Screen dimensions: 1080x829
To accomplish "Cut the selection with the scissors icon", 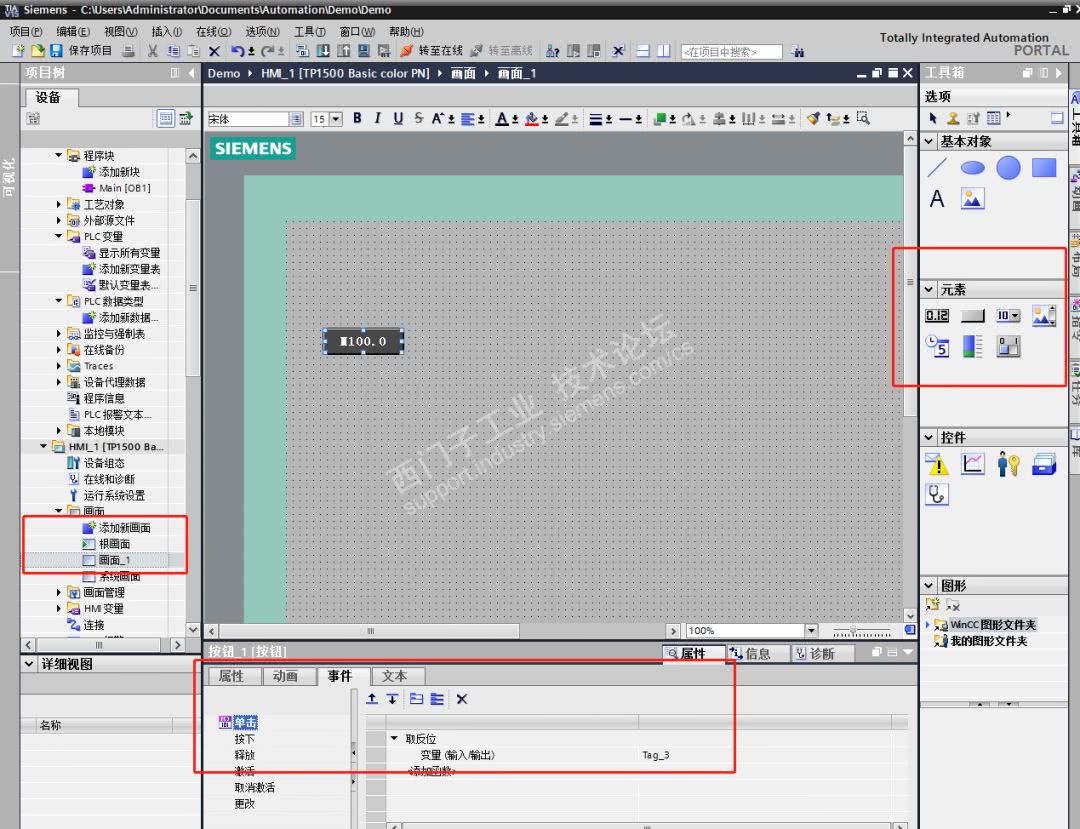I will [x=153, y=50].
